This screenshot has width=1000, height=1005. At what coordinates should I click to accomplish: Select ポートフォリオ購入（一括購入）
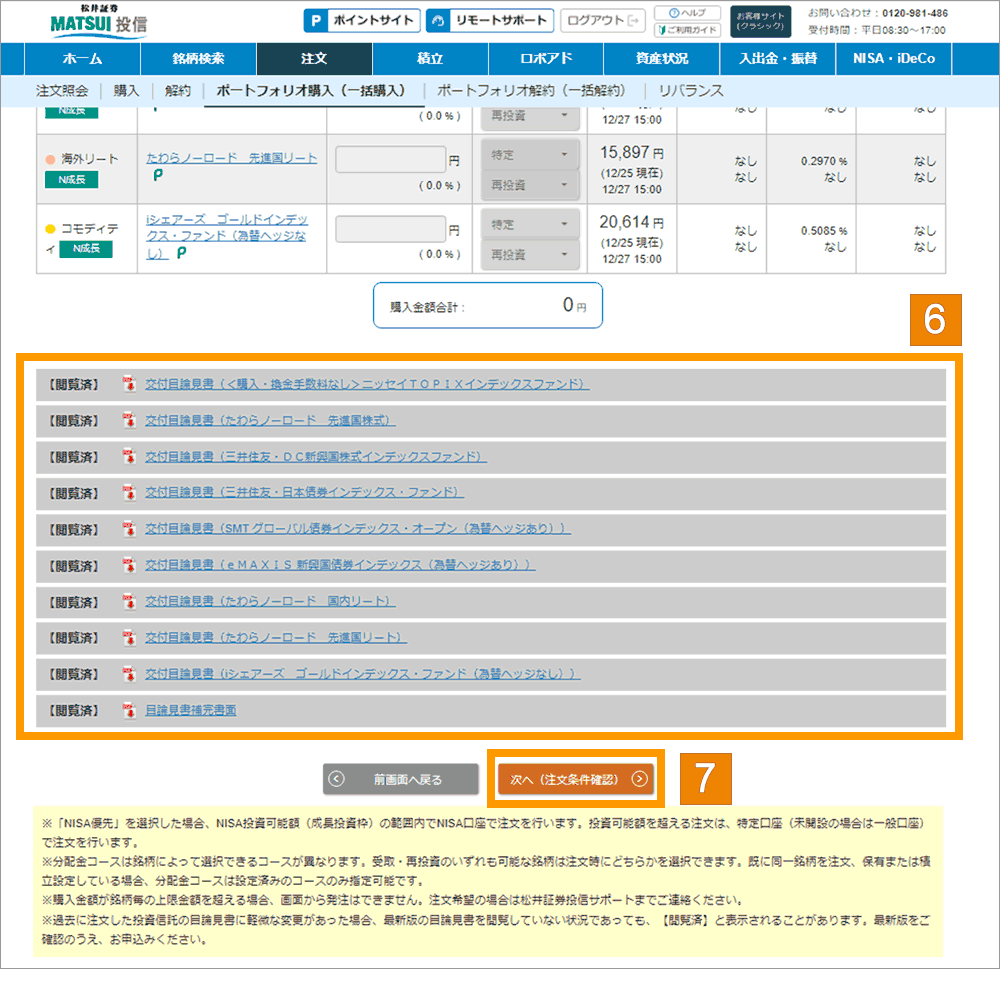(314, 91)
